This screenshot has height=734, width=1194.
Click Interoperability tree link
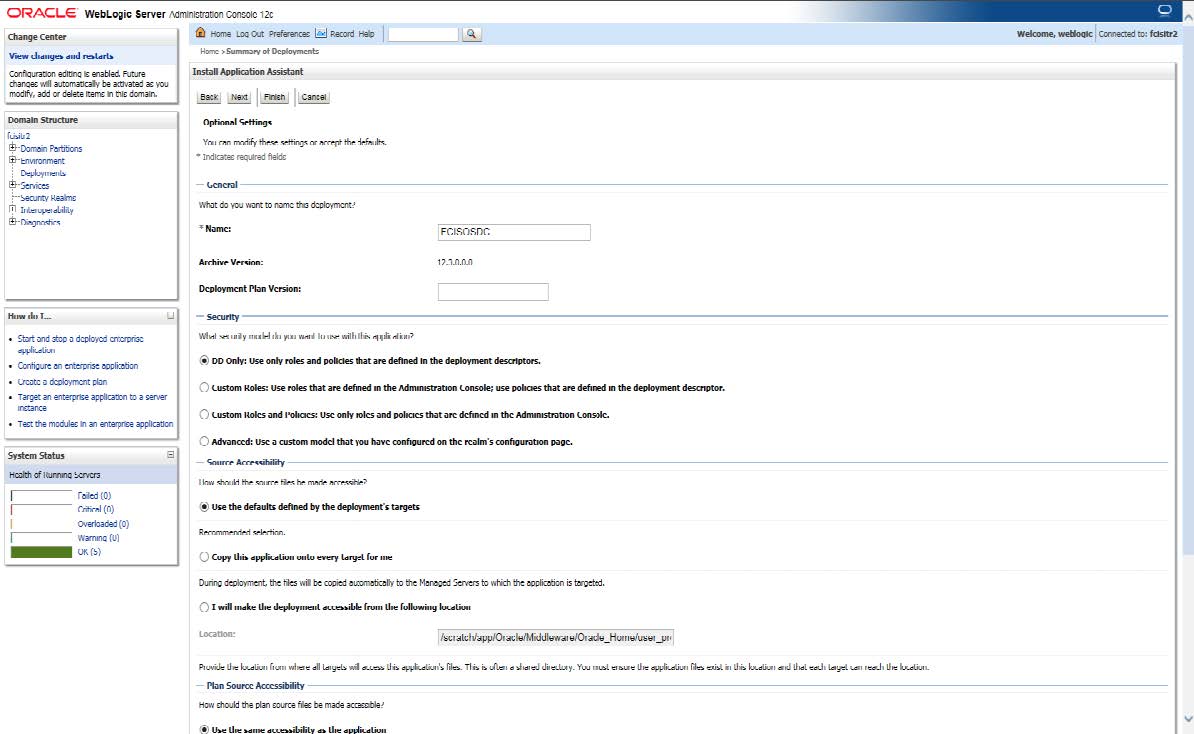[x=46, y=210]
